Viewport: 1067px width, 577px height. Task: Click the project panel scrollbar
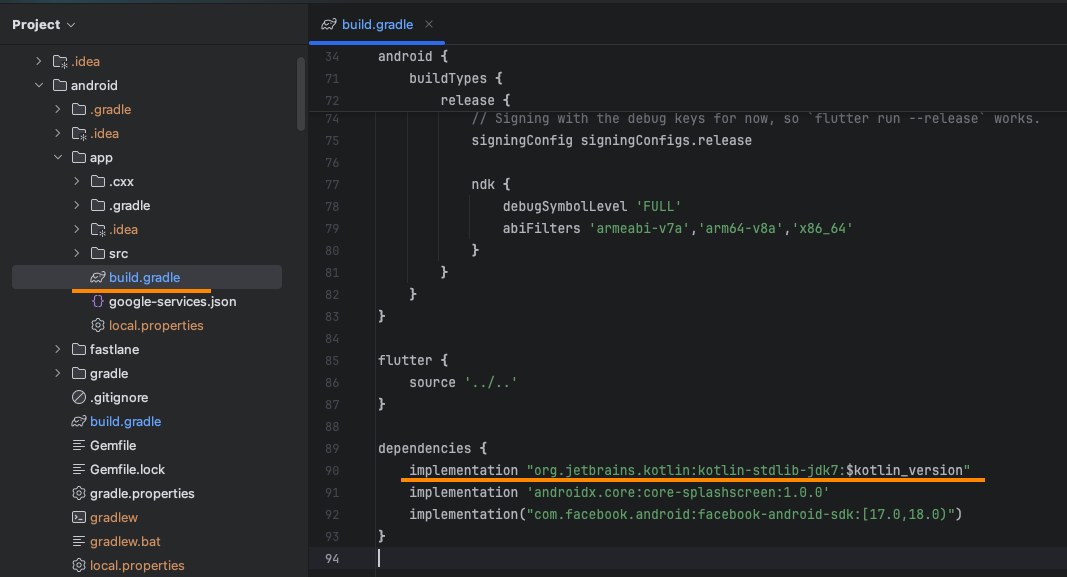click(x=299, y=95)
